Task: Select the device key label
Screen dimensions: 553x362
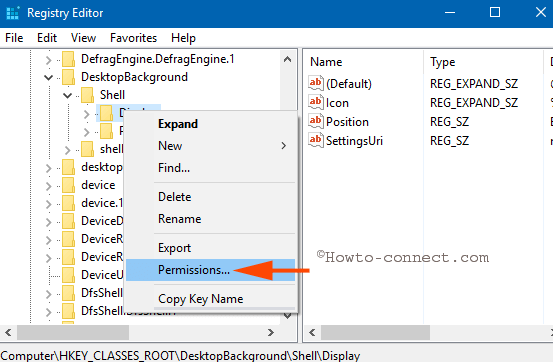Action: 98,185
